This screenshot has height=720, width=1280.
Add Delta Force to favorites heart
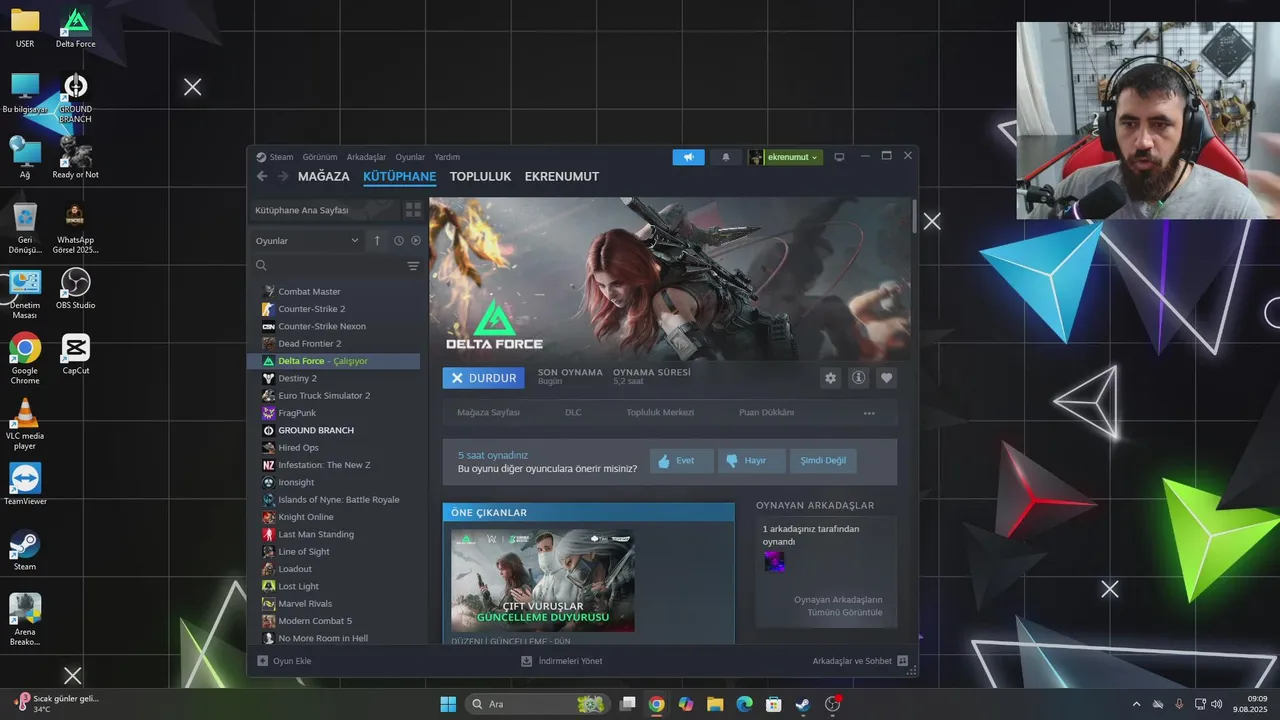[886, 378]
